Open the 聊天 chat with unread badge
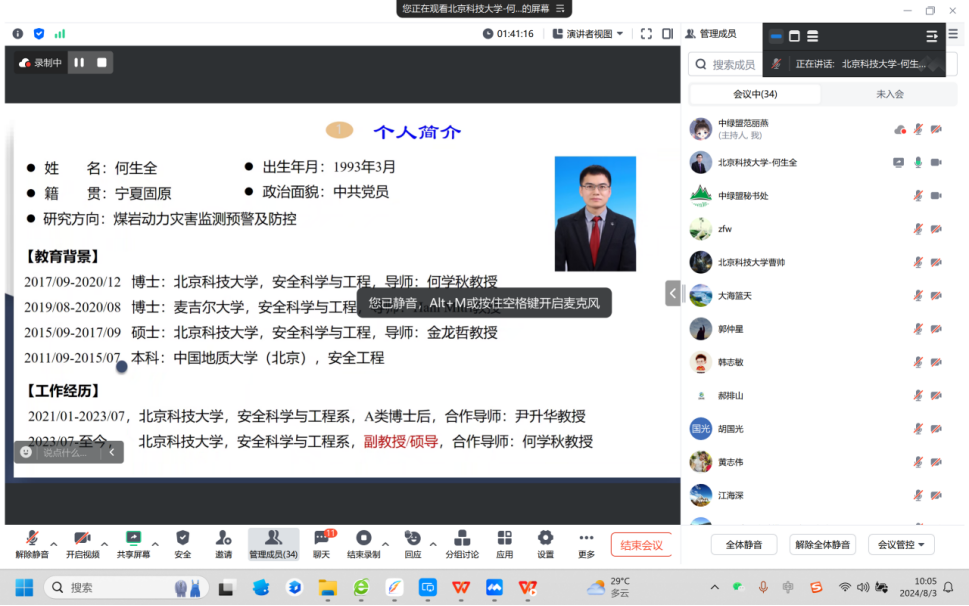This screenshot has height=606, width=969. click(321, 544)
